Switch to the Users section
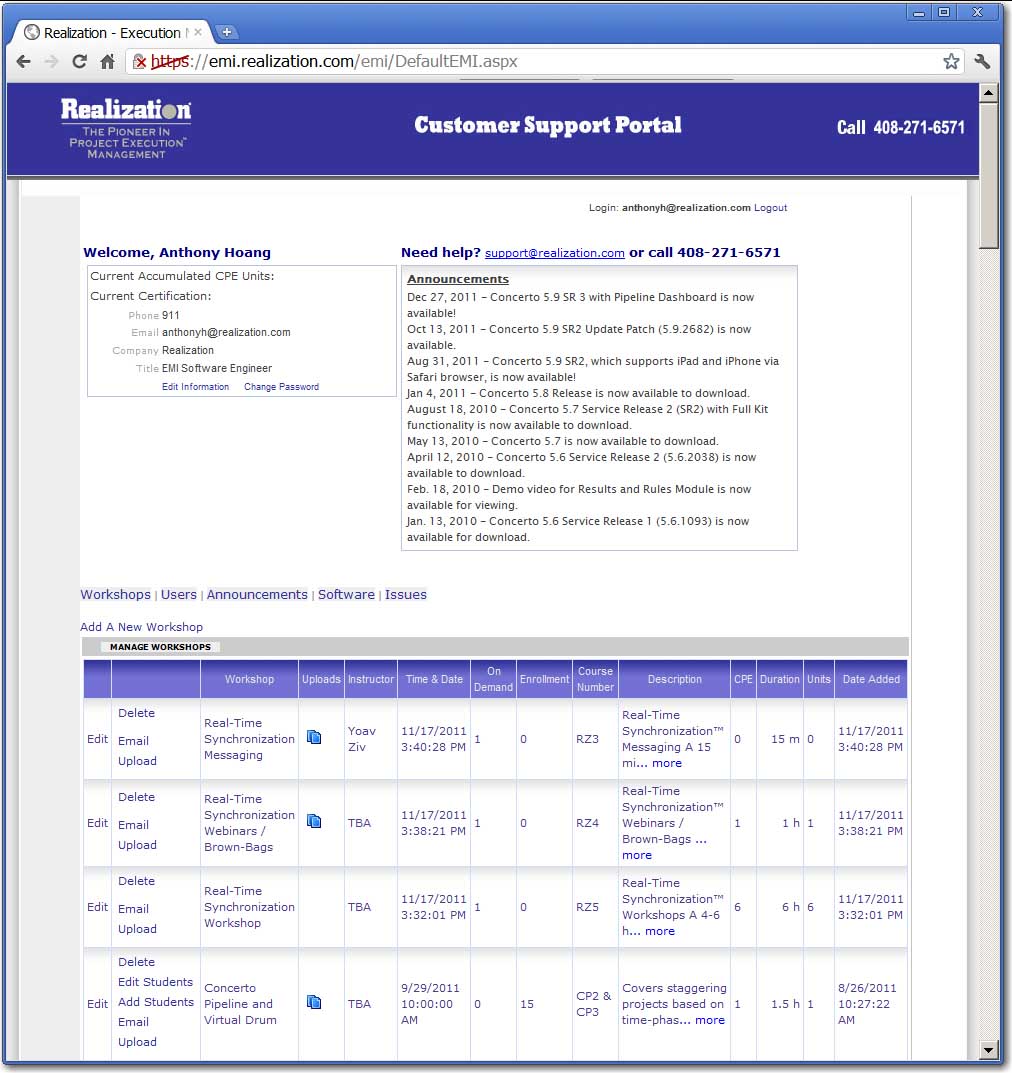 pyautogui.click(x=179, y=594)
